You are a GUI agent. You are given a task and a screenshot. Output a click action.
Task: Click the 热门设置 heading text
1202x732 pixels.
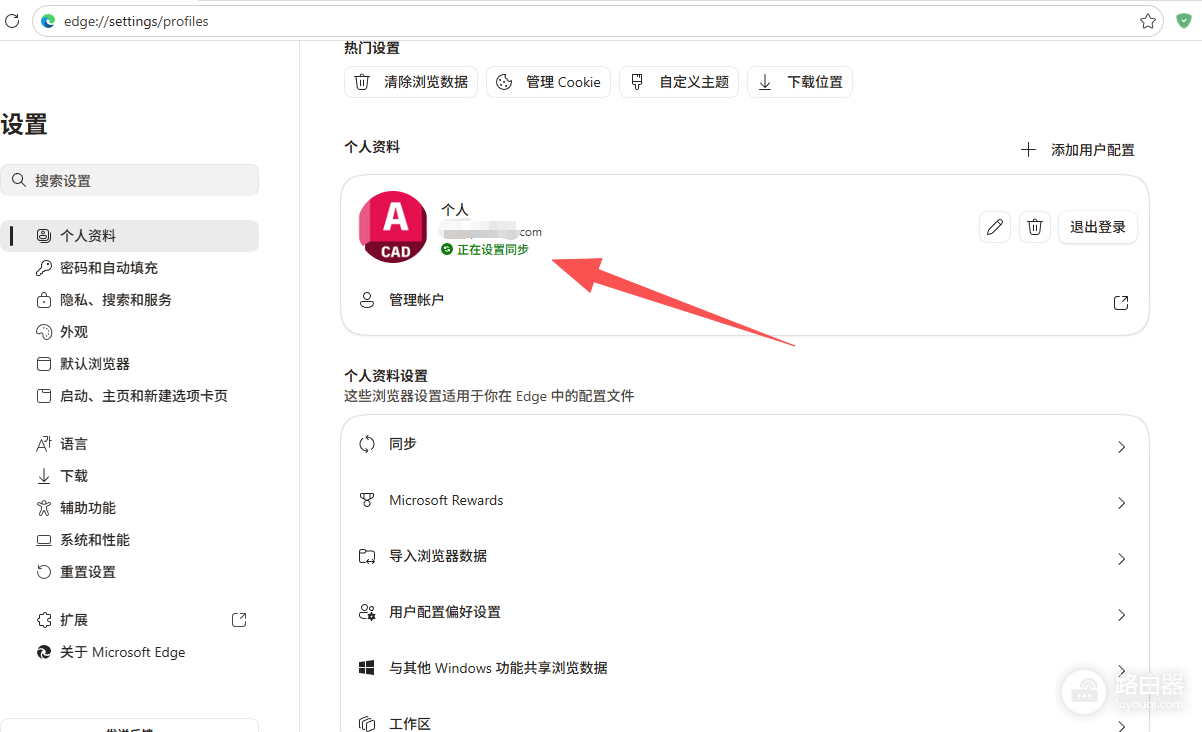pyautogui.click(x=372, y=48)
